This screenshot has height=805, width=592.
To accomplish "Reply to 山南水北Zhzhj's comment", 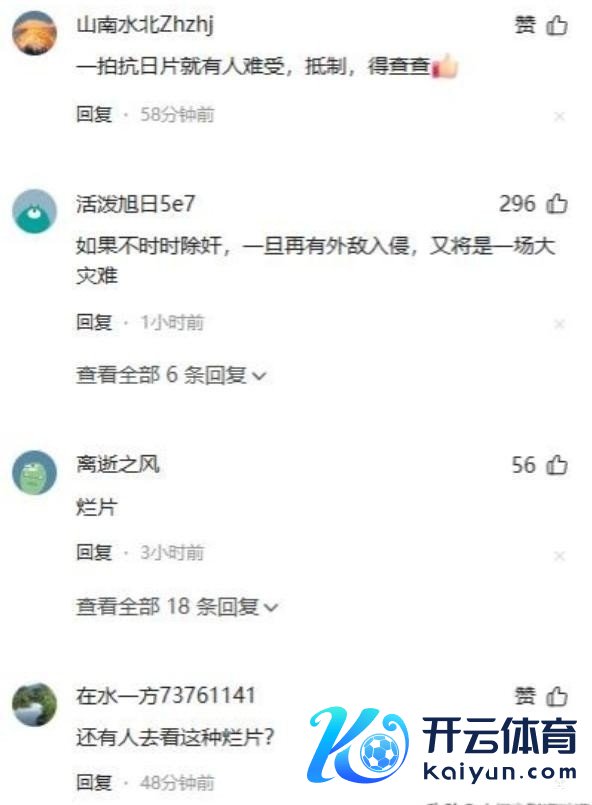I will (x=94, y=114).
